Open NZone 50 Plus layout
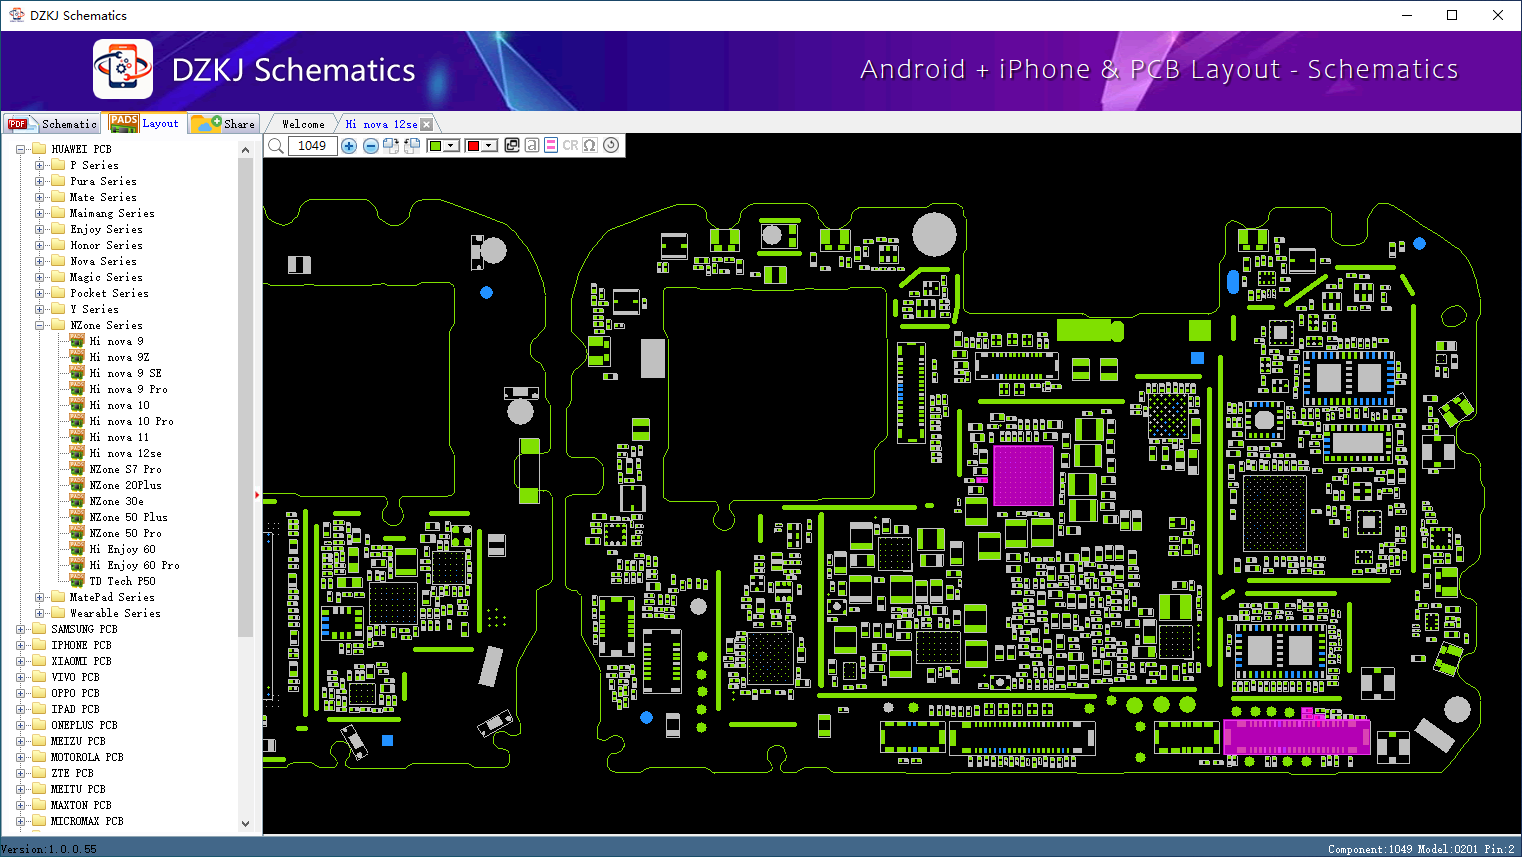 (128, 517)
